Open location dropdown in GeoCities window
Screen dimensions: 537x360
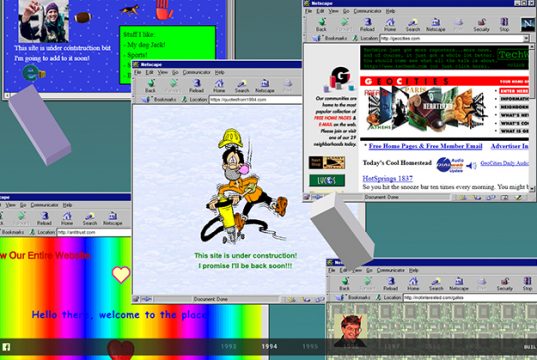pos(526,38)
